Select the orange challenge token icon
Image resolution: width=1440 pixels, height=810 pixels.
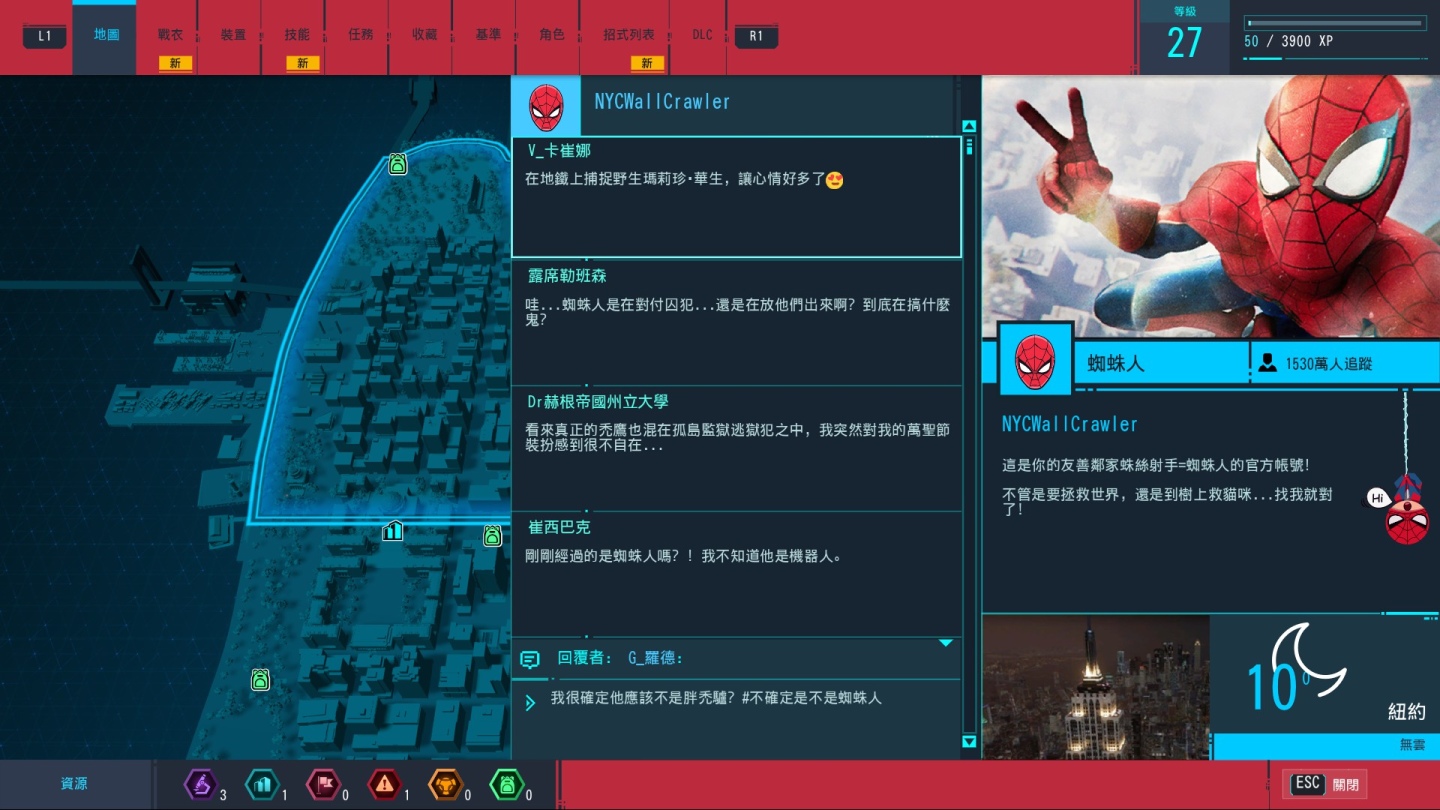click(446, 785)
